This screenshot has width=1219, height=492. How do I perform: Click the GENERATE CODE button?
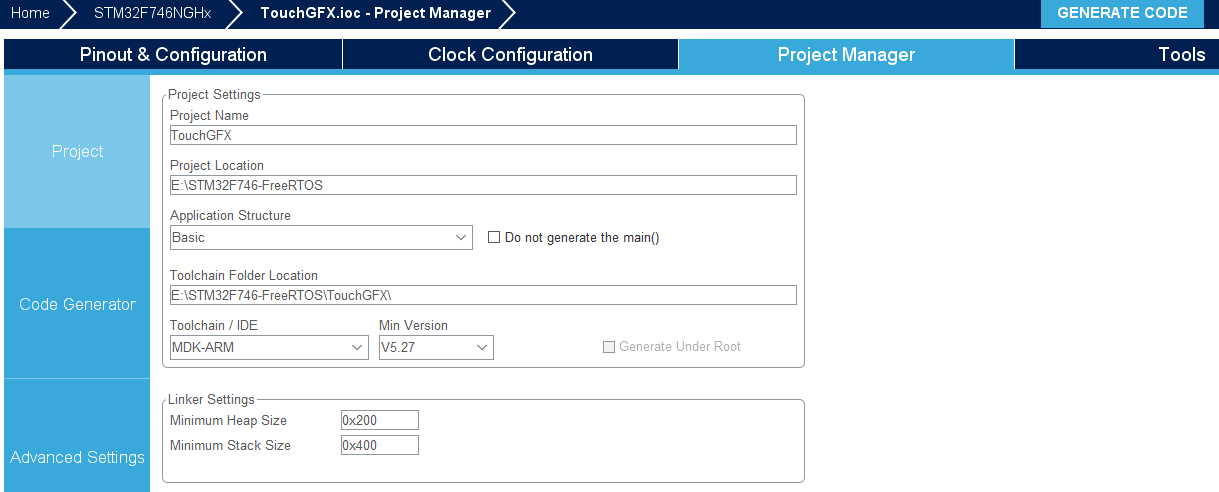coord(1122,13)
